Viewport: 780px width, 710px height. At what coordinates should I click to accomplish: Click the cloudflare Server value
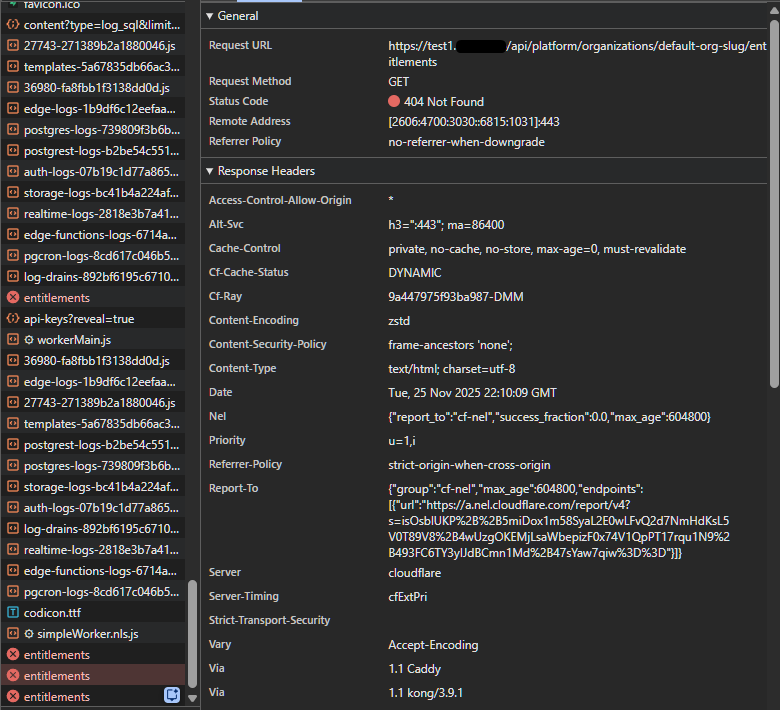[414, 573]
